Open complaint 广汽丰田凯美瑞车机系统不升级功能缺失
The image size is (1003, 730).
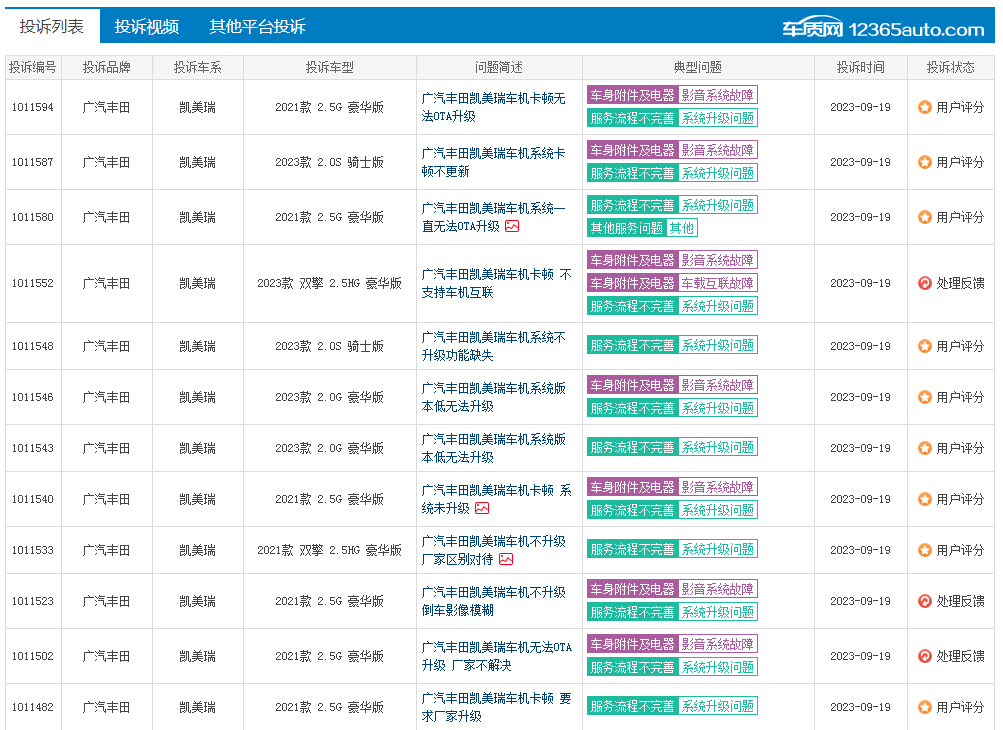[493, 346]
